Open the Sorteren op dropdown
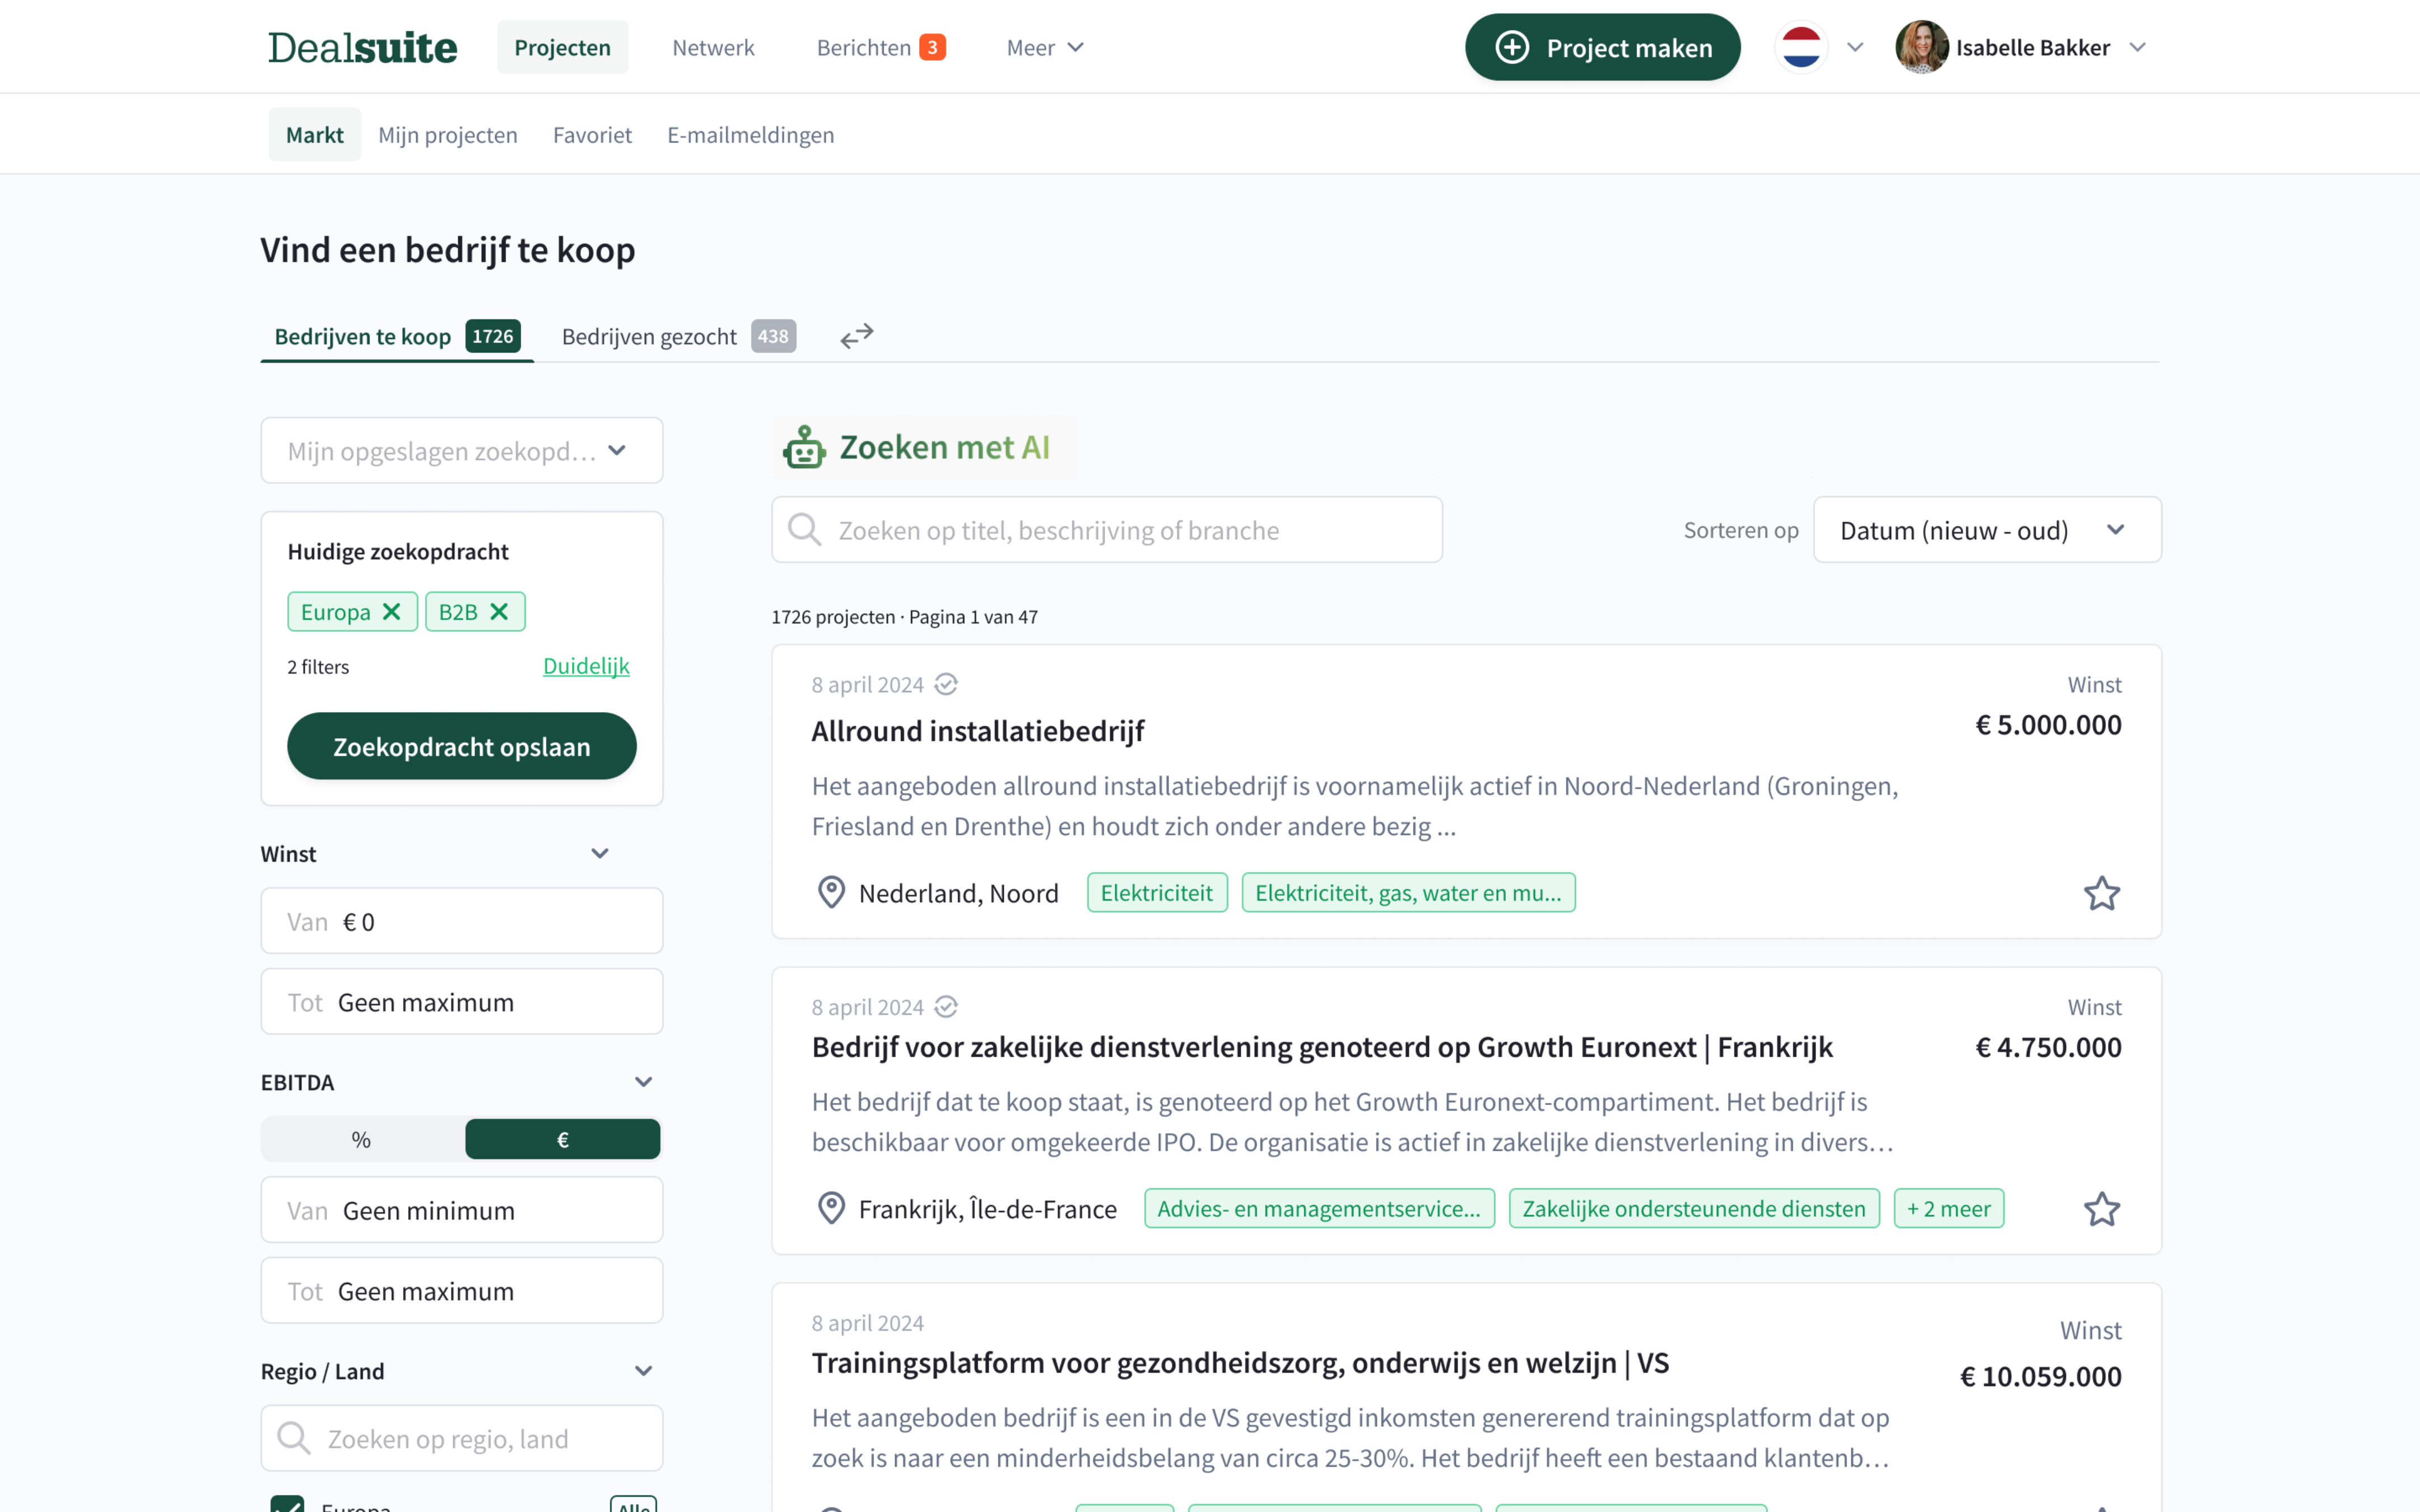 (1986, 530)
